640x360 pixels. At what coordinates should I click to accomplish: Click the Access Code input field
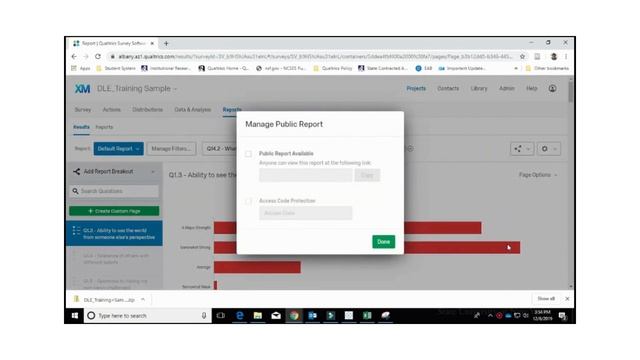pos(305,213)
